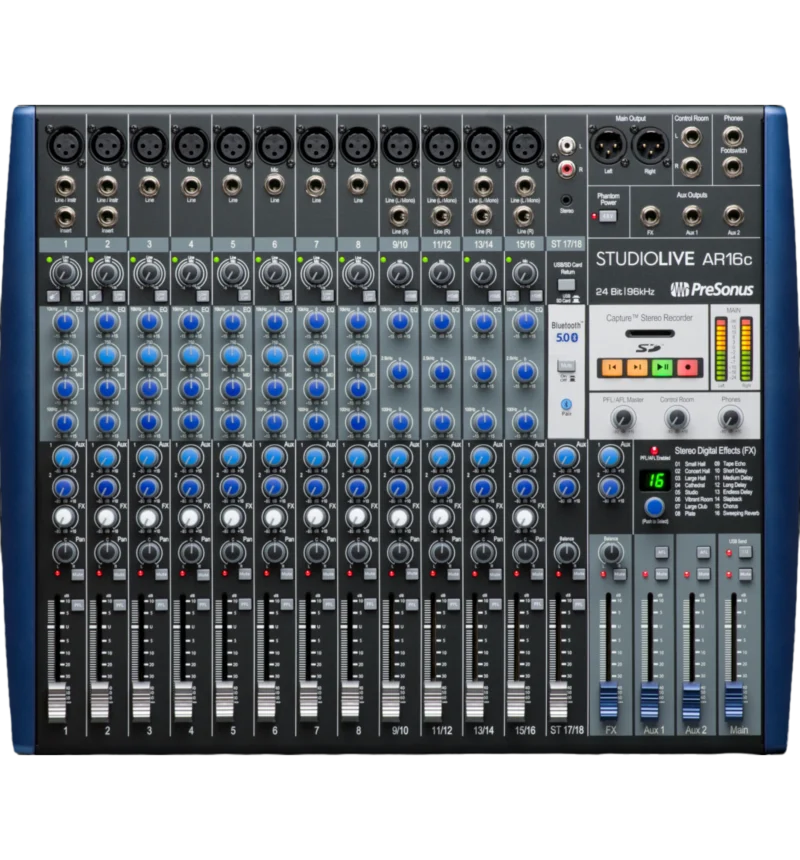Mute the 9/10 stereo channel
This screenshot has height=860, width=800.
pyautogui.click(x=412, y=574)
